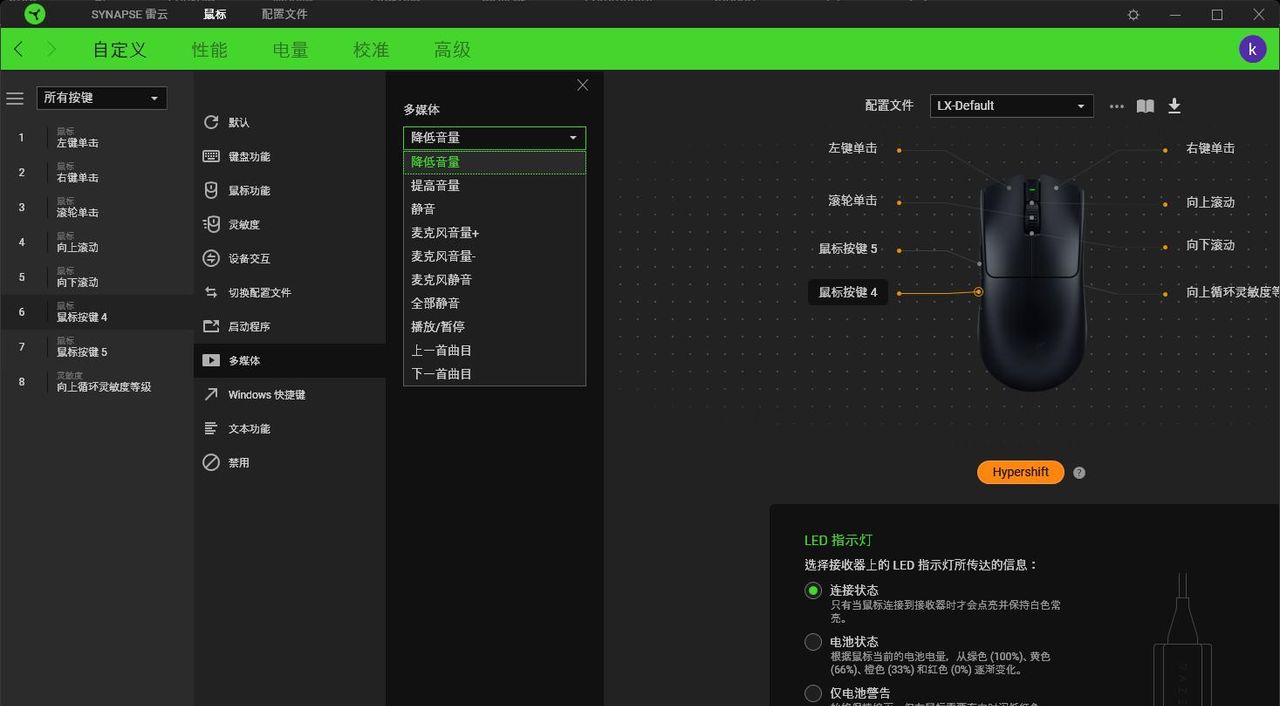Open the profile three-dots options menu
The width and height of the screenshot is (1280, 706).
[1117, 106]
